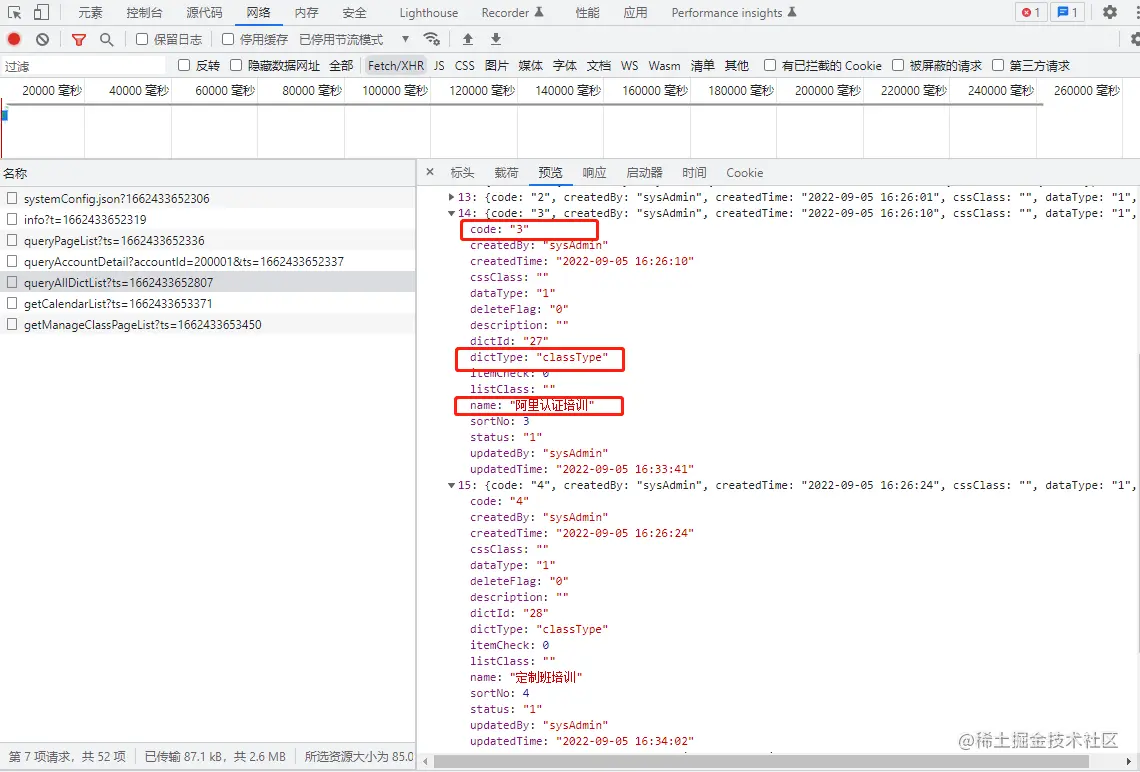Check 被屏蔽的请求 option
The width and height of the screenshot is (1140, 772).
tap(898, 65)
